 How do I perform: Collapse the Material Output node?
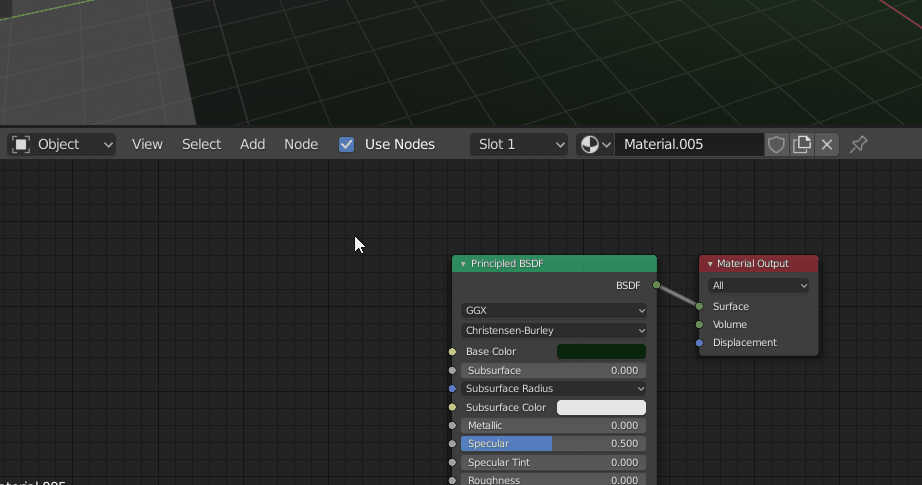point(710,264)
